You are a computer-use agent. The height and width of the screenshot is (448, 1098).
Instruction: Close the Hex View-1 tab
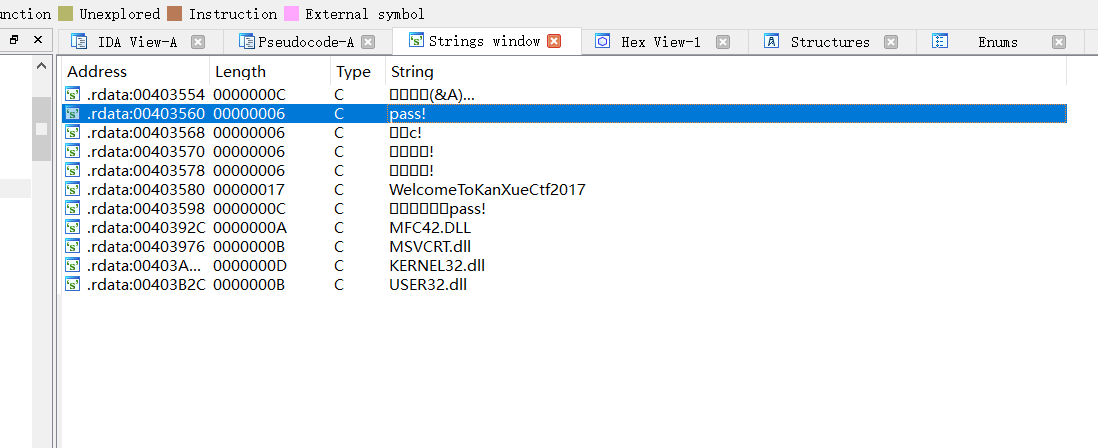(723, 42)
